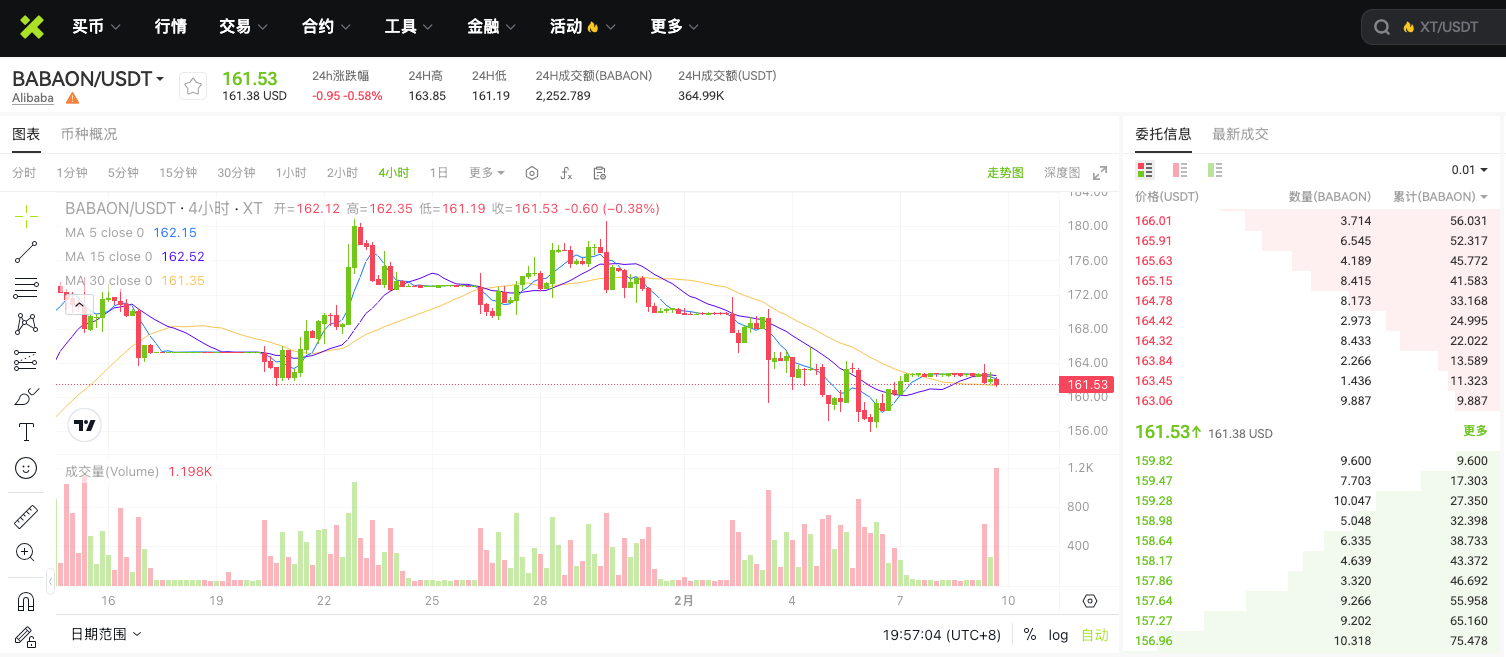Open the 日期范围 date range dropdown
The height and width of the screenshot is (657, 1506).
coord(106,634)
